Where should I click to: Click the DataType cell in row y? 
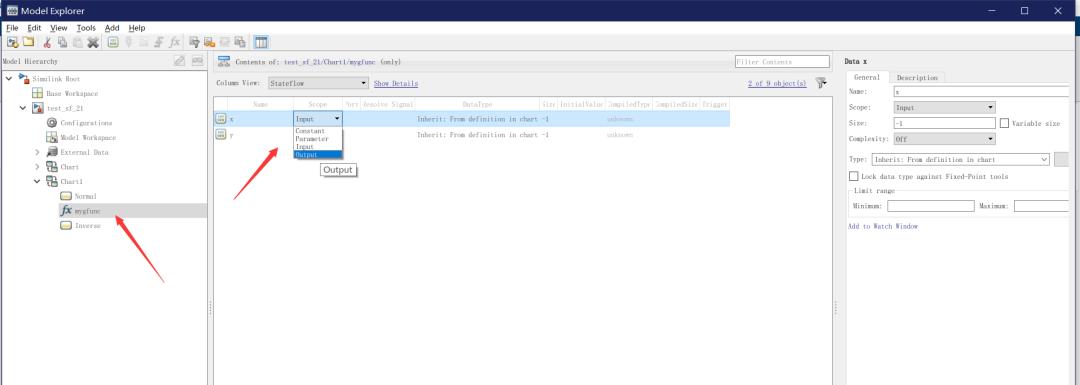[x=477, y=134]
